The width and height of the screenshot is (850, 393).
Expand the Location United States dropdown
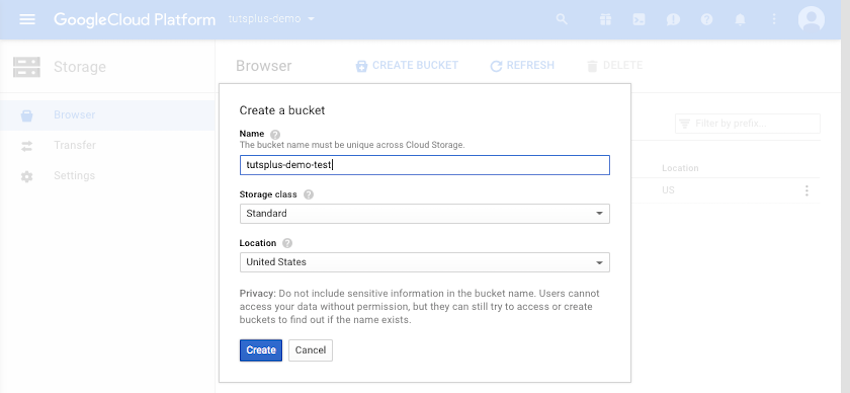click(x=424, y=262)
